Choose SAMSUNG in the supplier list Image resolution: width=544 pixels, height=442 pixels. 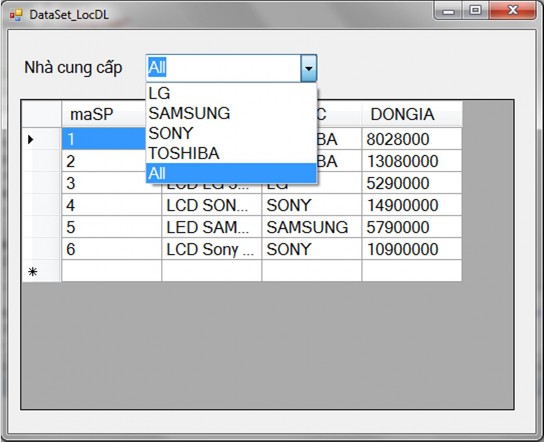pos(231,113)
